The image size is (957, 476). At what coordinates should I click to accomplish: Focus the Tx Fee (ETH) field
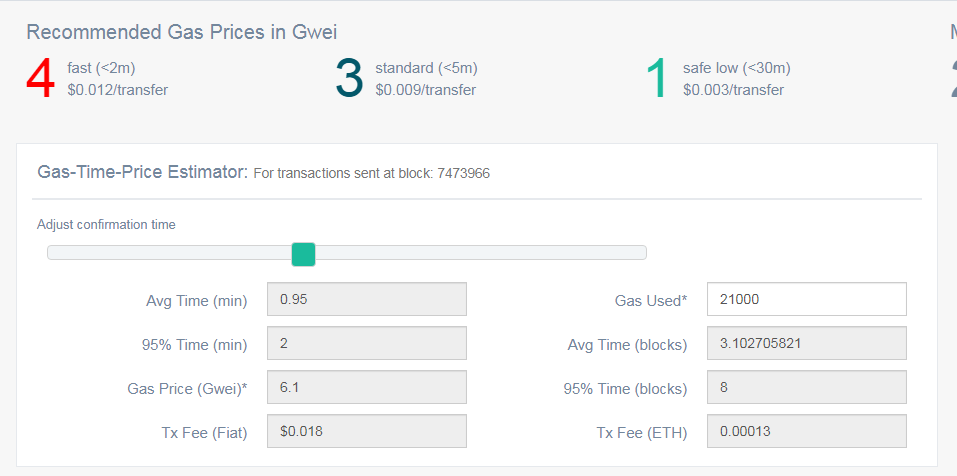click(x=806, y=432)
